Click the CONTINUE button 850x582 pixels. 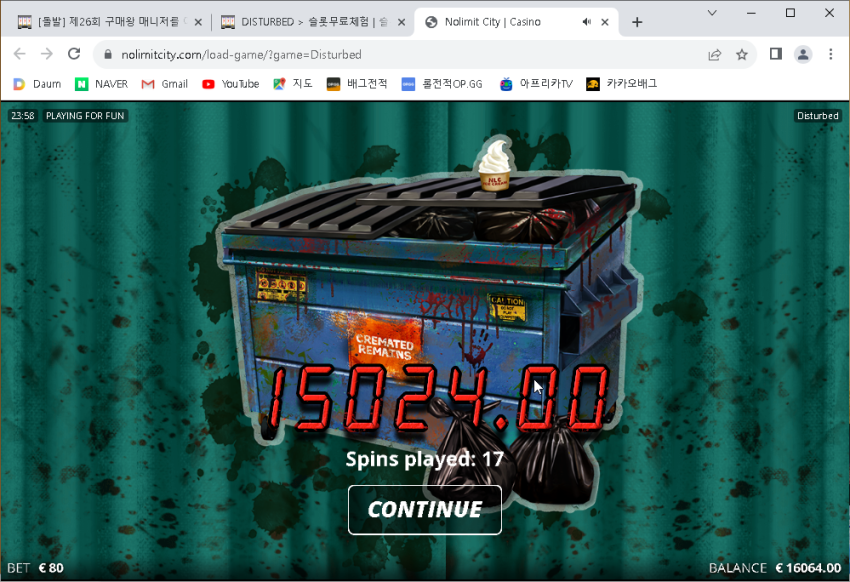pyautogui.click(x=424, y=509)
